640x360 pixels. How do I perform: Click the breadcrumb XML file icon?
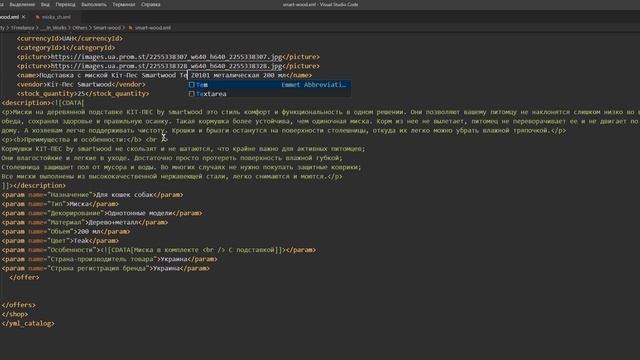131,28
